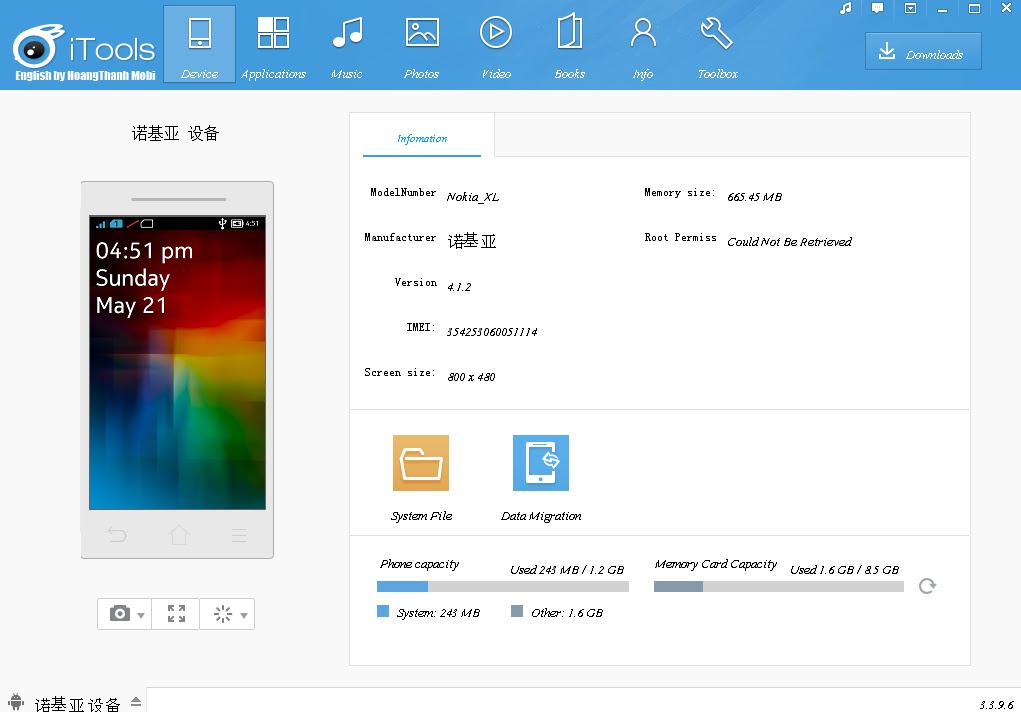Image resolution: width=1021 pixels, height=712 pixels.
Task: Open the title bar dropdown menu icon
Action: [910, 8]
